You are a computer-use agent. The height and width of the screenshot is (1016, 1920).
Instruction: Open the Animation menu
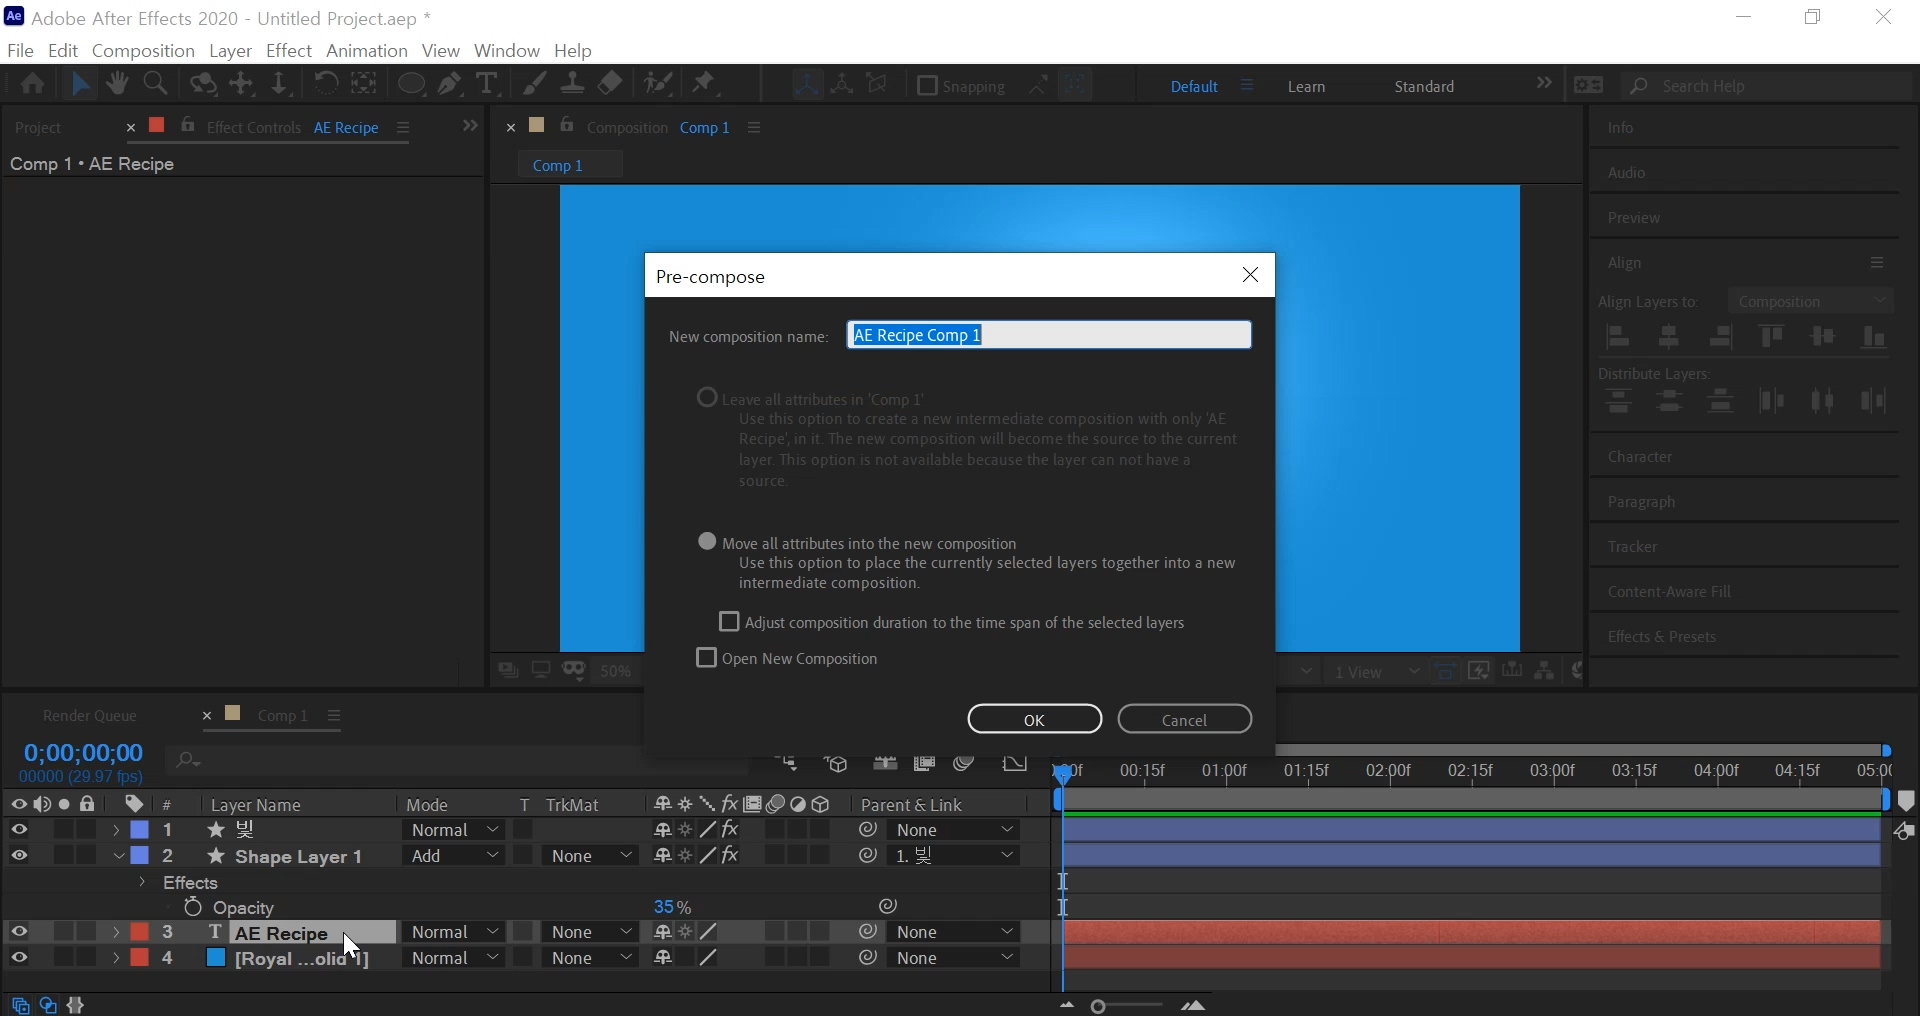pos(367,50)
